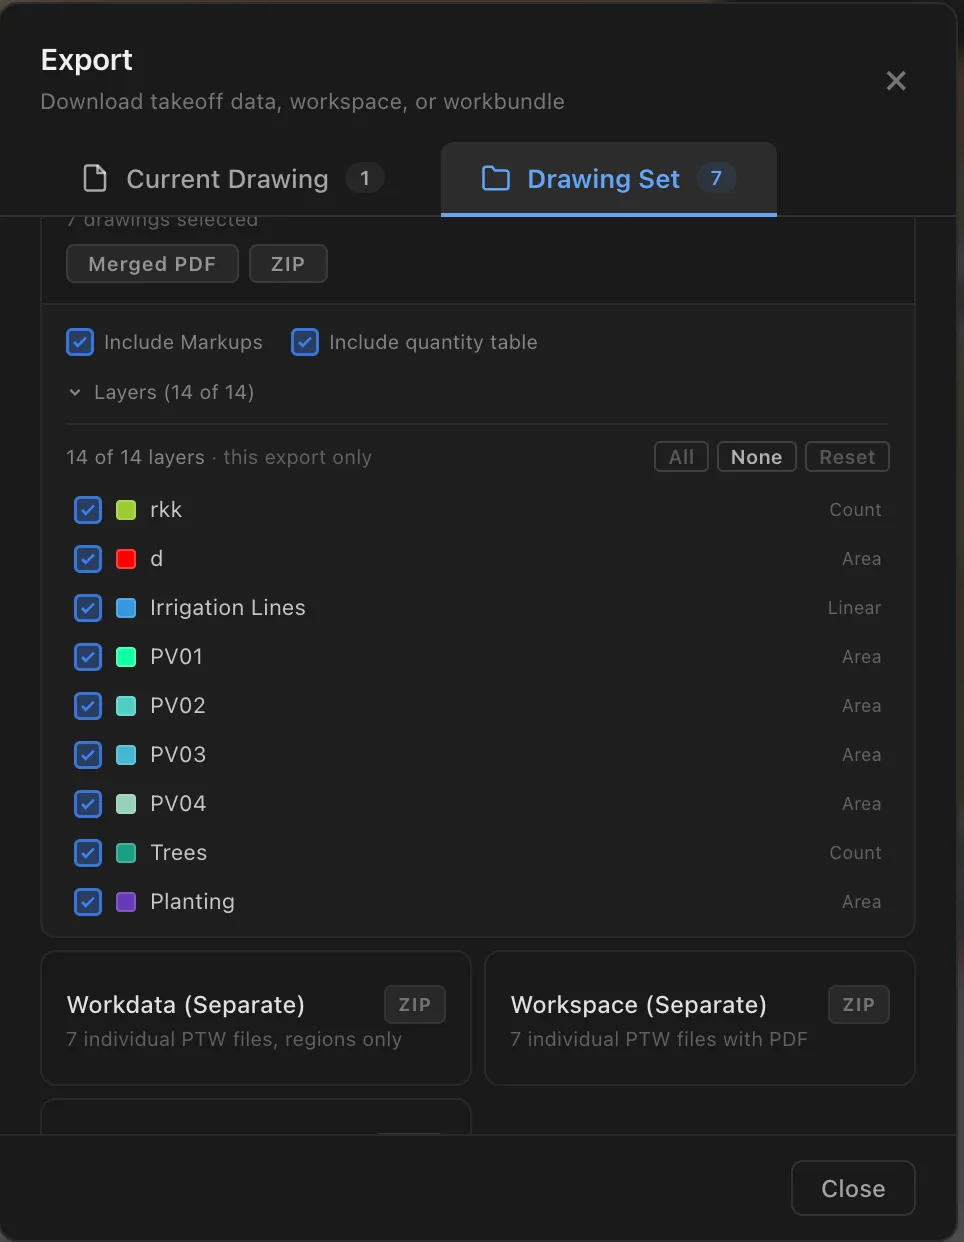
Task: Uncheck the Planting layer
Action: pos(88,902)
